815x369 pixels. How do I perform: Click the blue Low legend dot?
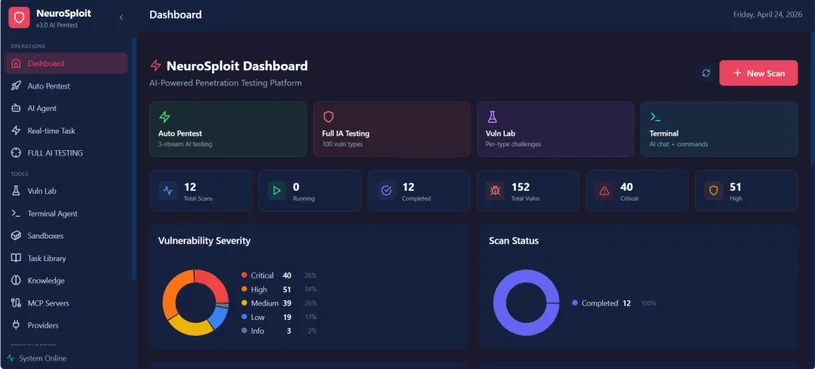(x=244, y=317)
